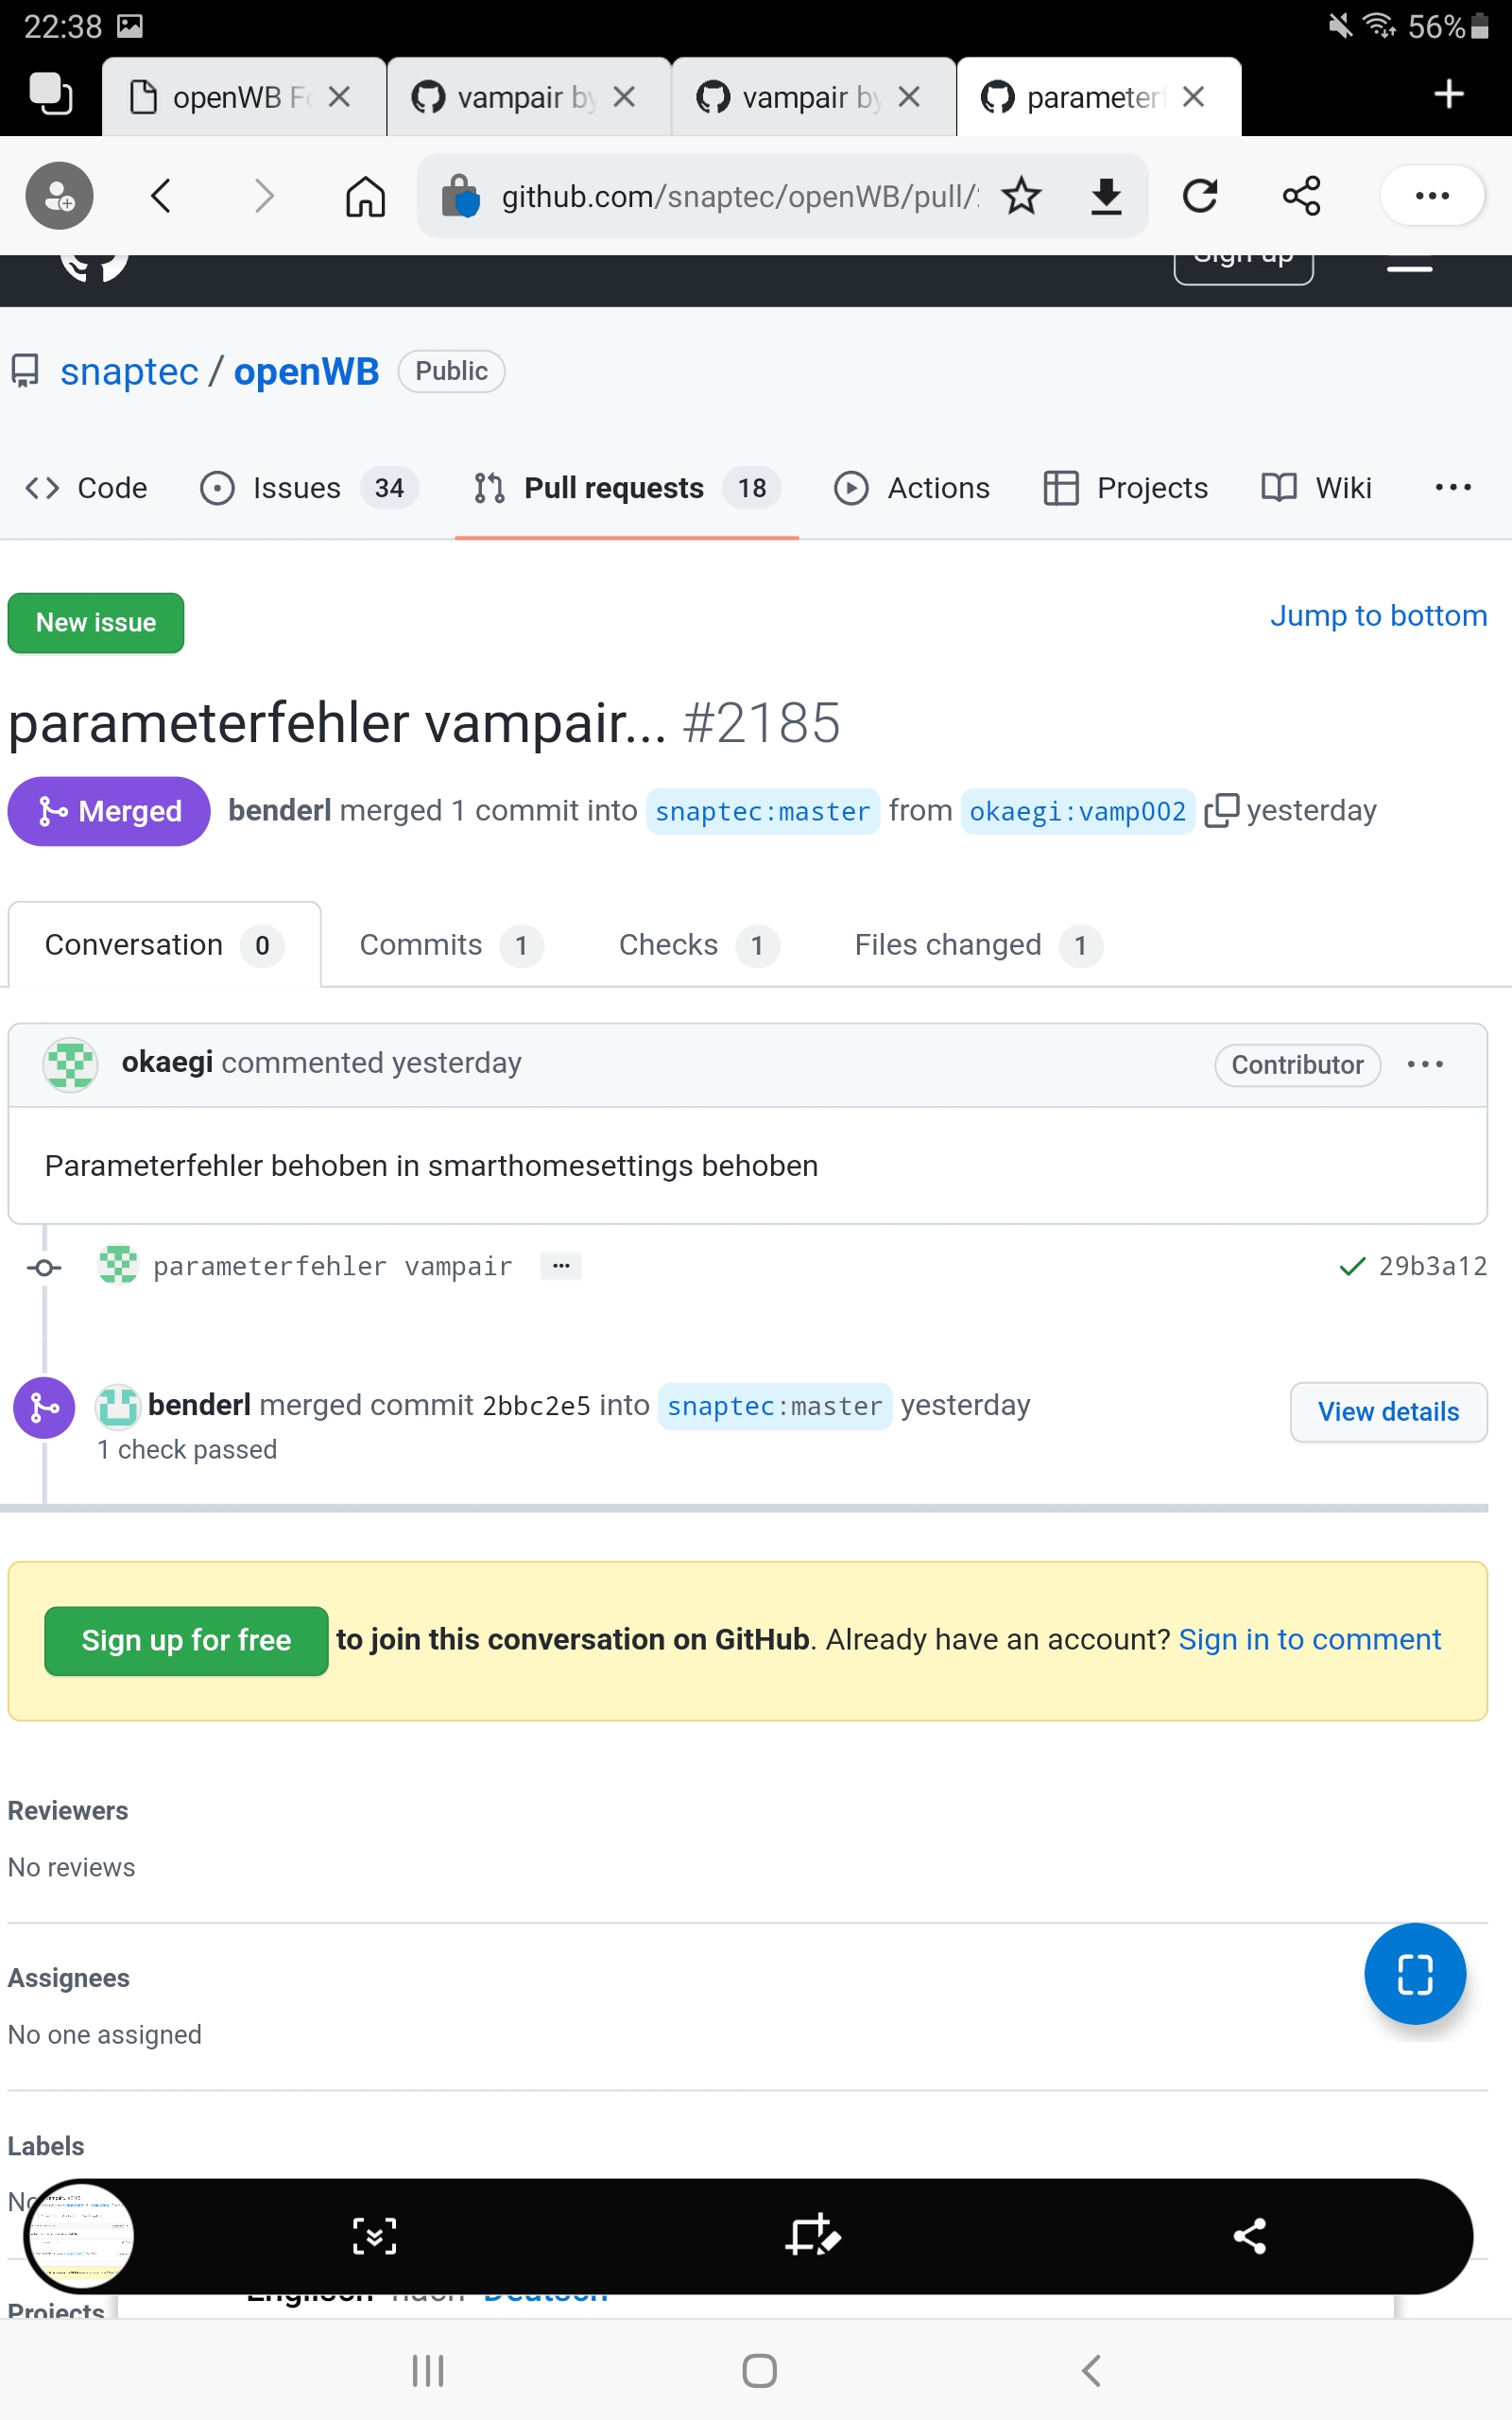Tap the browser home icon

[x=365, y=196]
